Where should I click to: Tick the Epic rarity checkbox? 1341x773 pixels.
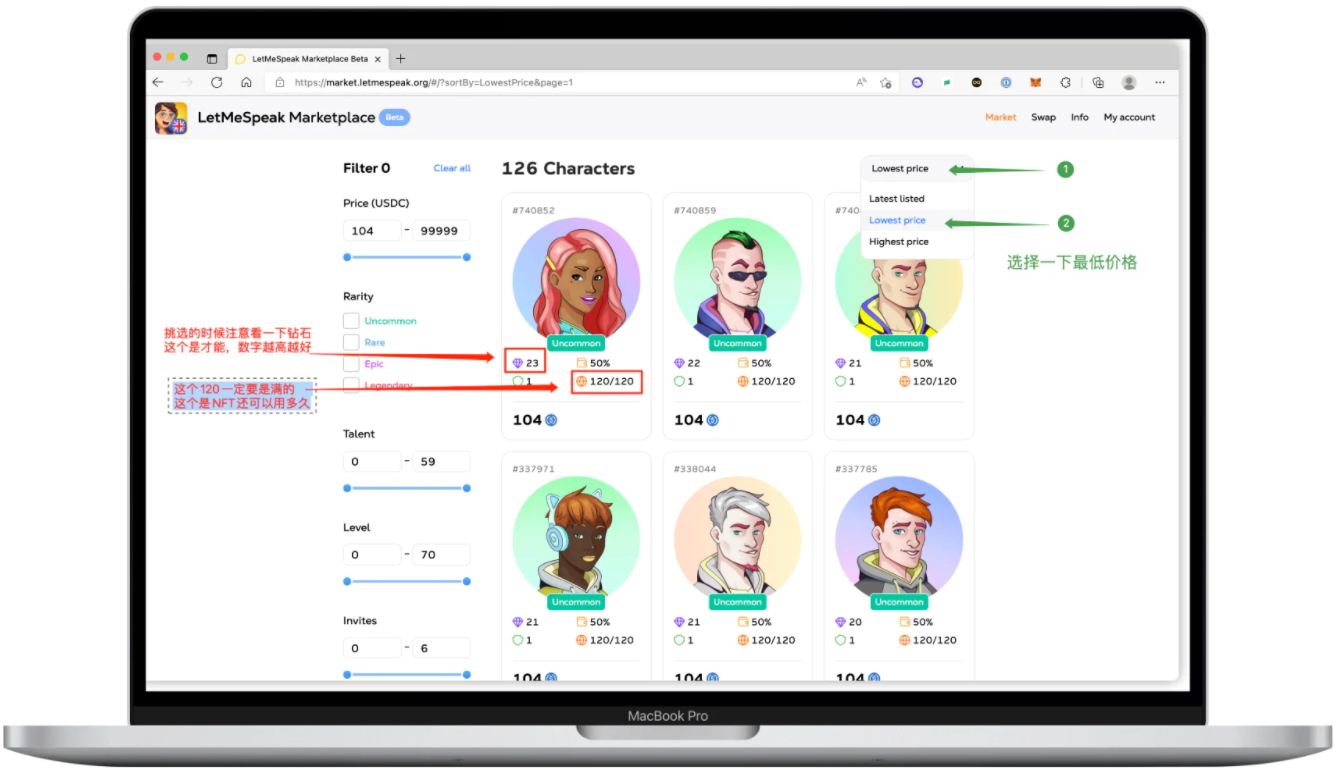click(351, 364)
